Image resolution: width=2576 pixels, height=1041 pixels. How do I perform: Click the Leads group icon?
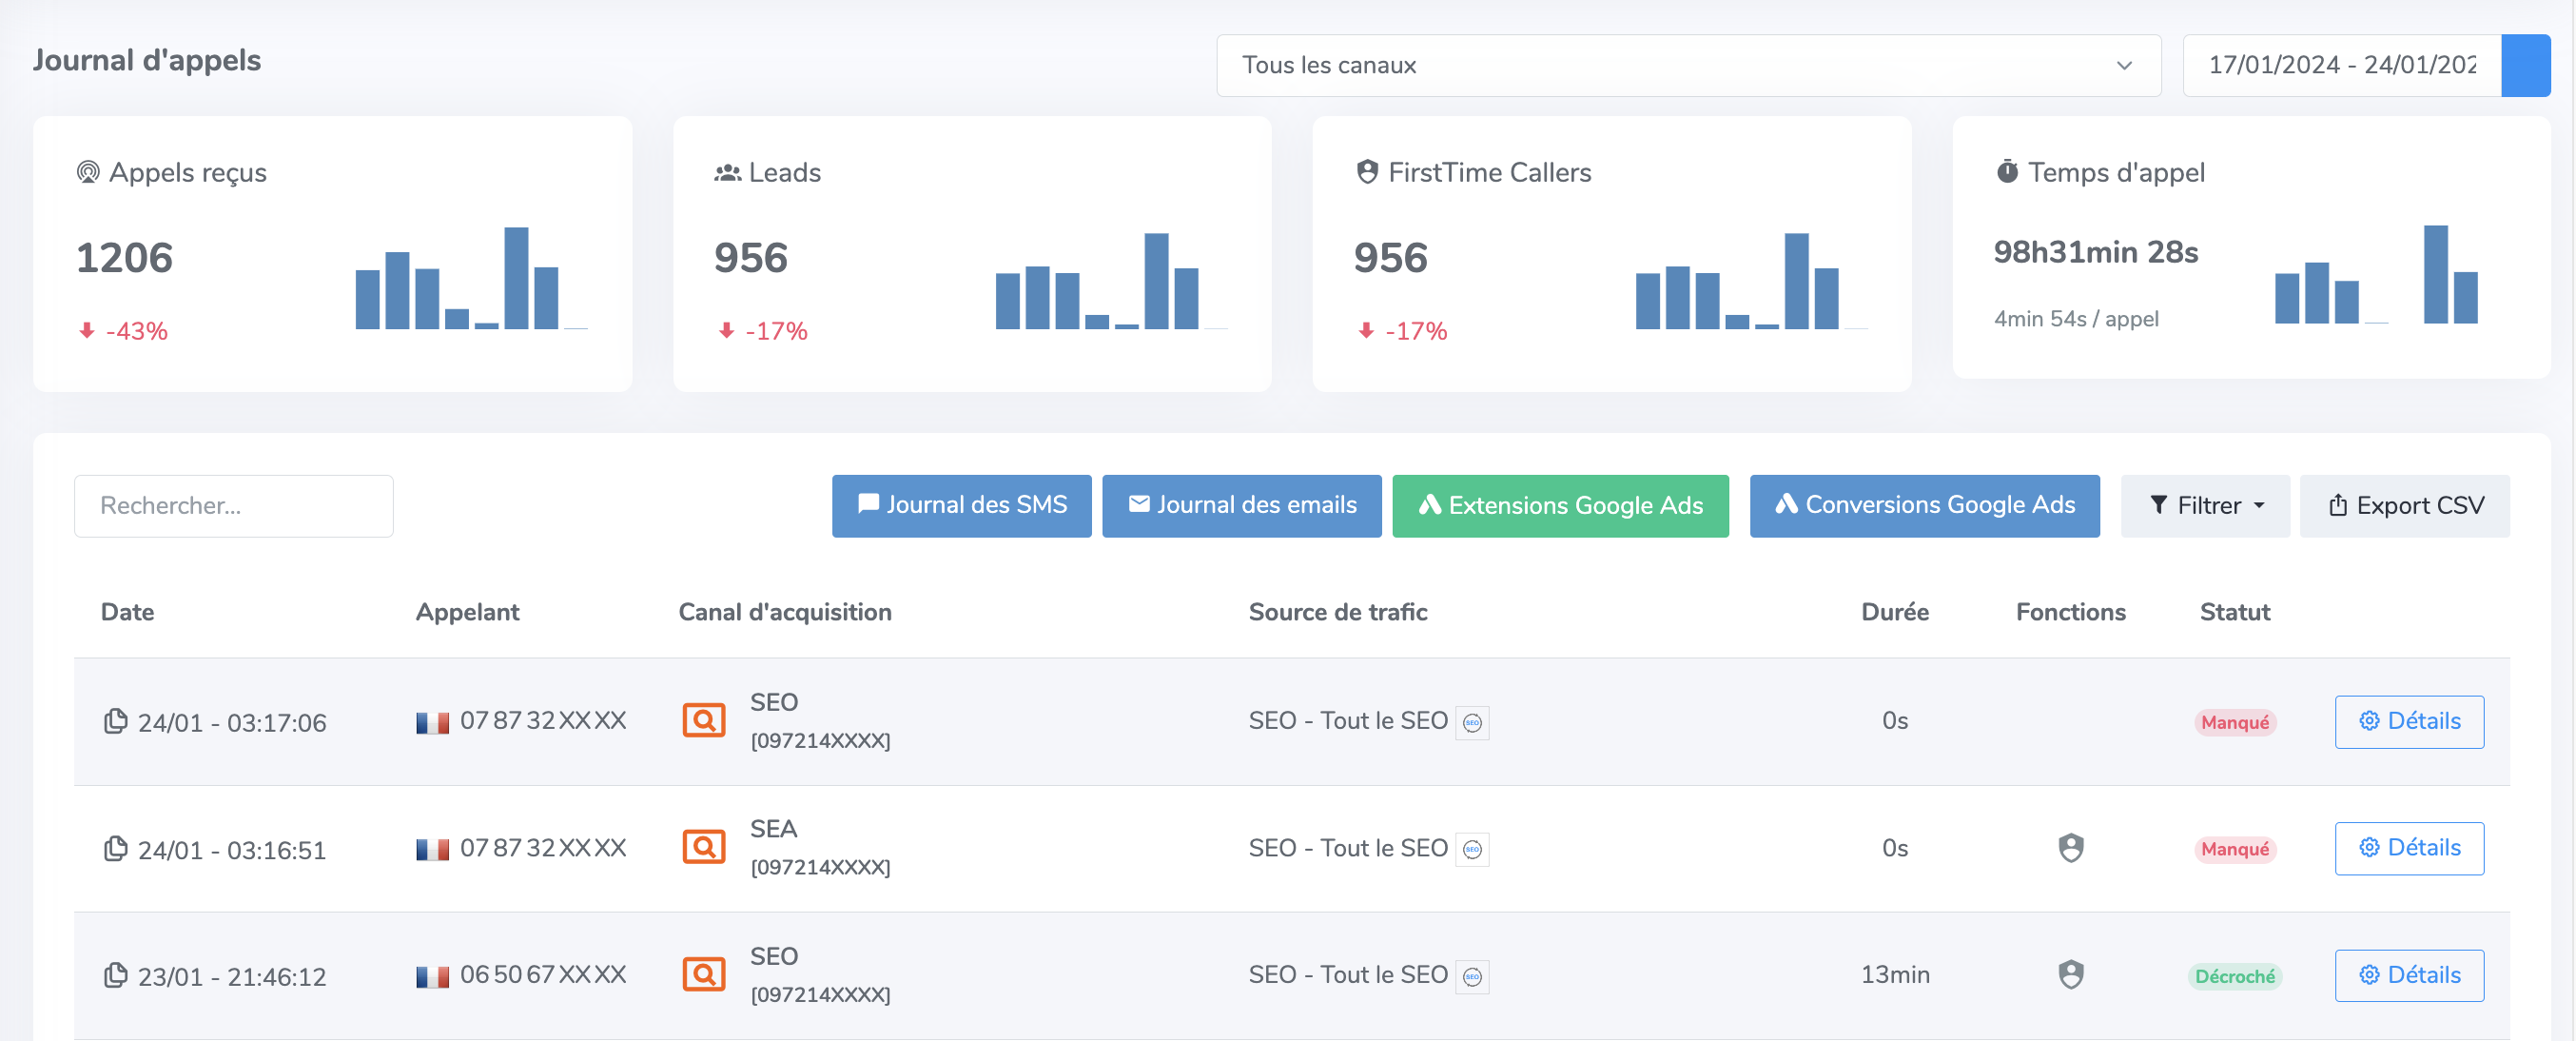click(727, 173)
